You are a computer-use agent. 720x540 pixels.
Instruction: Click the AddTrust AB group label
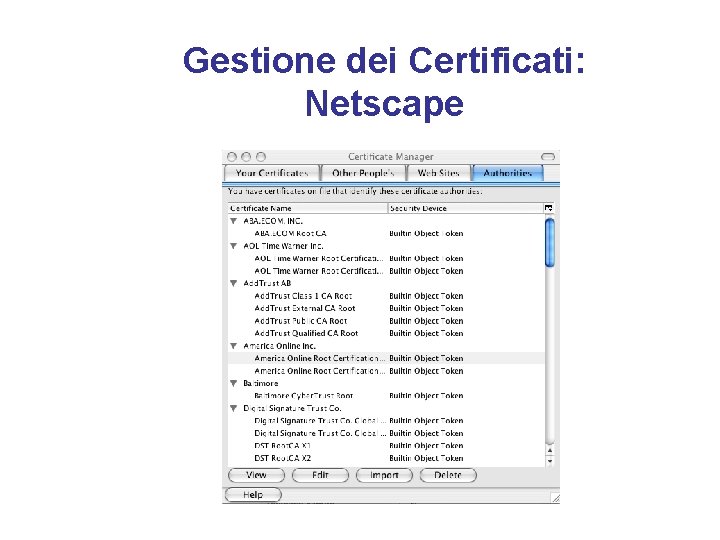coord(267,283)
